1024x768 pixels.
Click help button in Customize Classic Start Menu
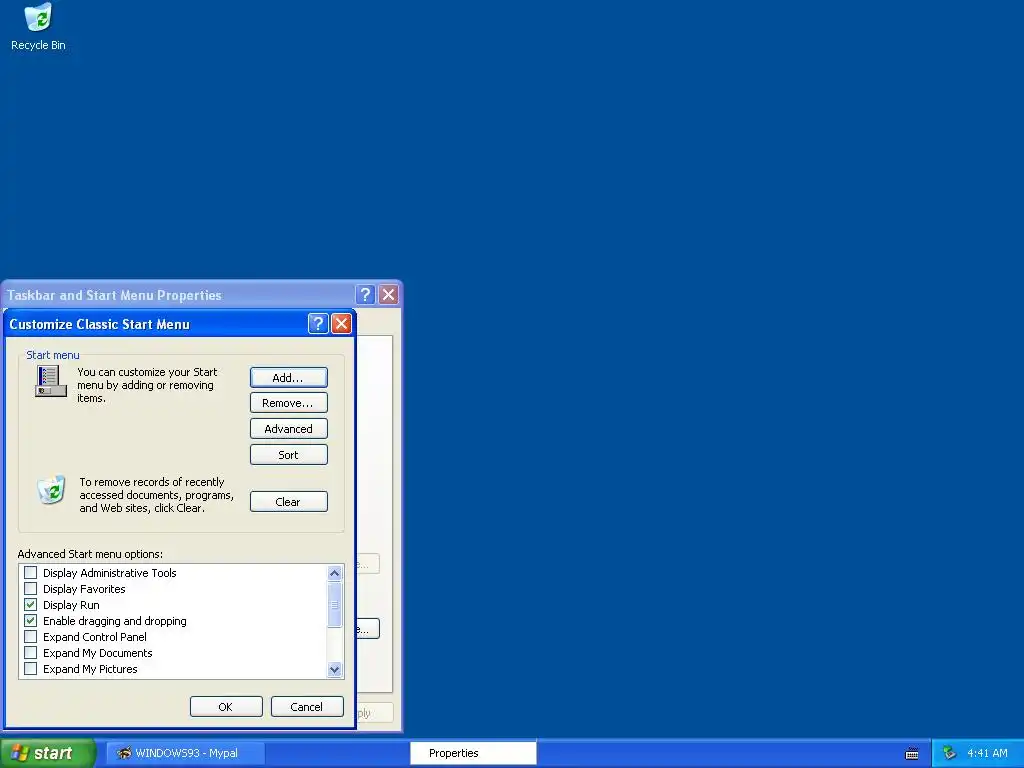(x=318, y=323)
